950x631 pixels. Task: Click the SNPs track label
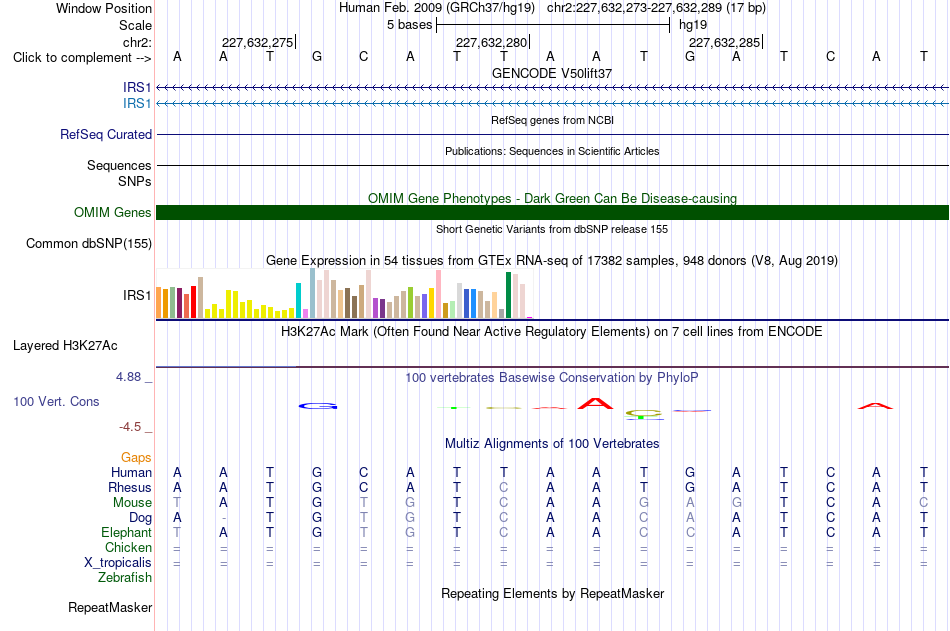(135, 181)
